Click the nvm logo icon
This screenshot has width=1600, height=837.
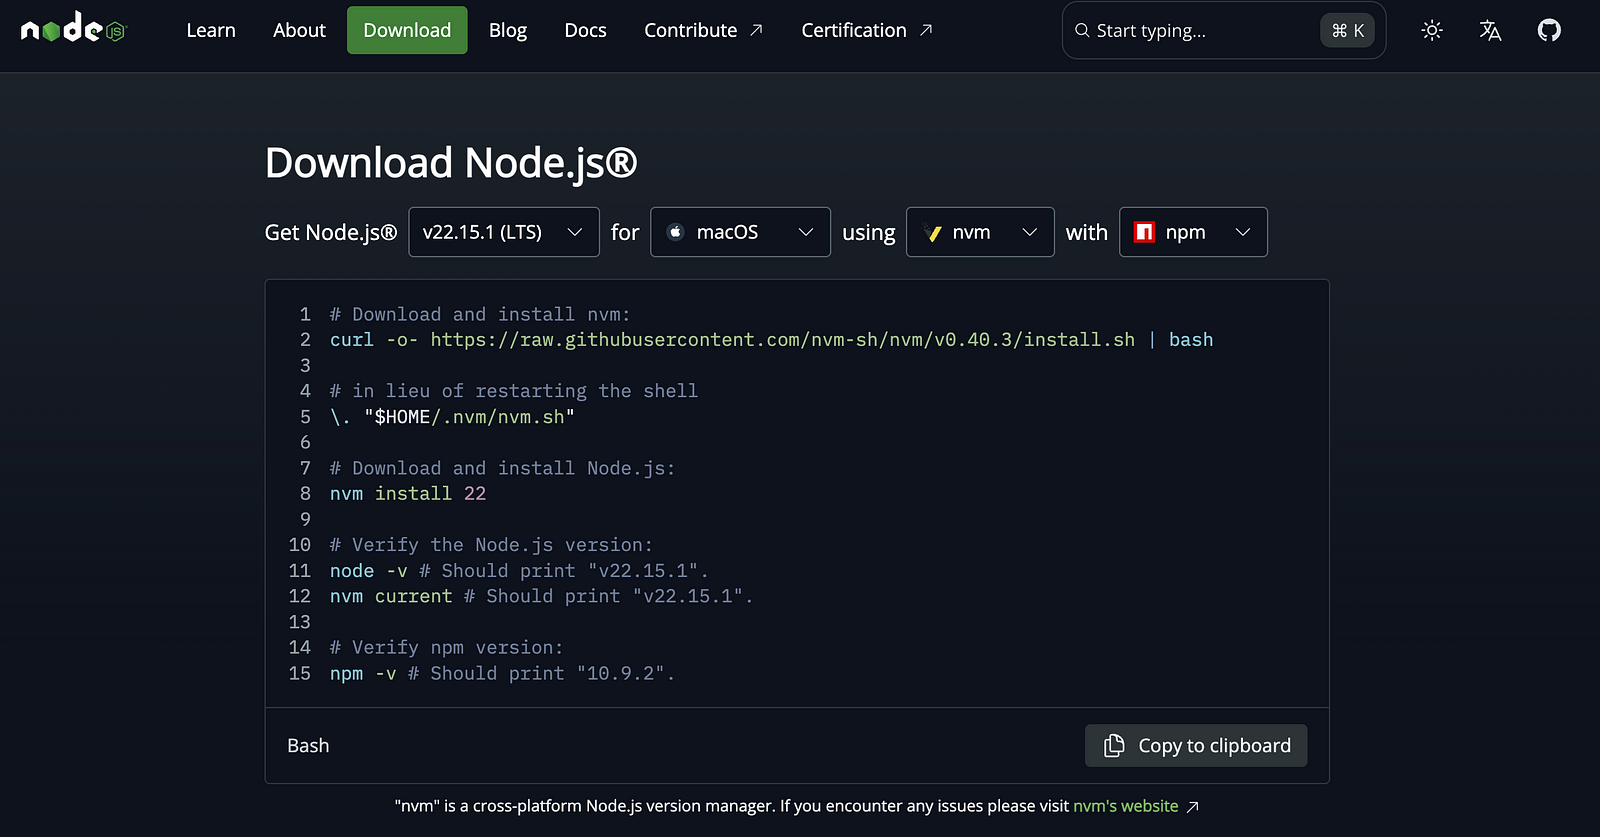[x=932, y=232]
